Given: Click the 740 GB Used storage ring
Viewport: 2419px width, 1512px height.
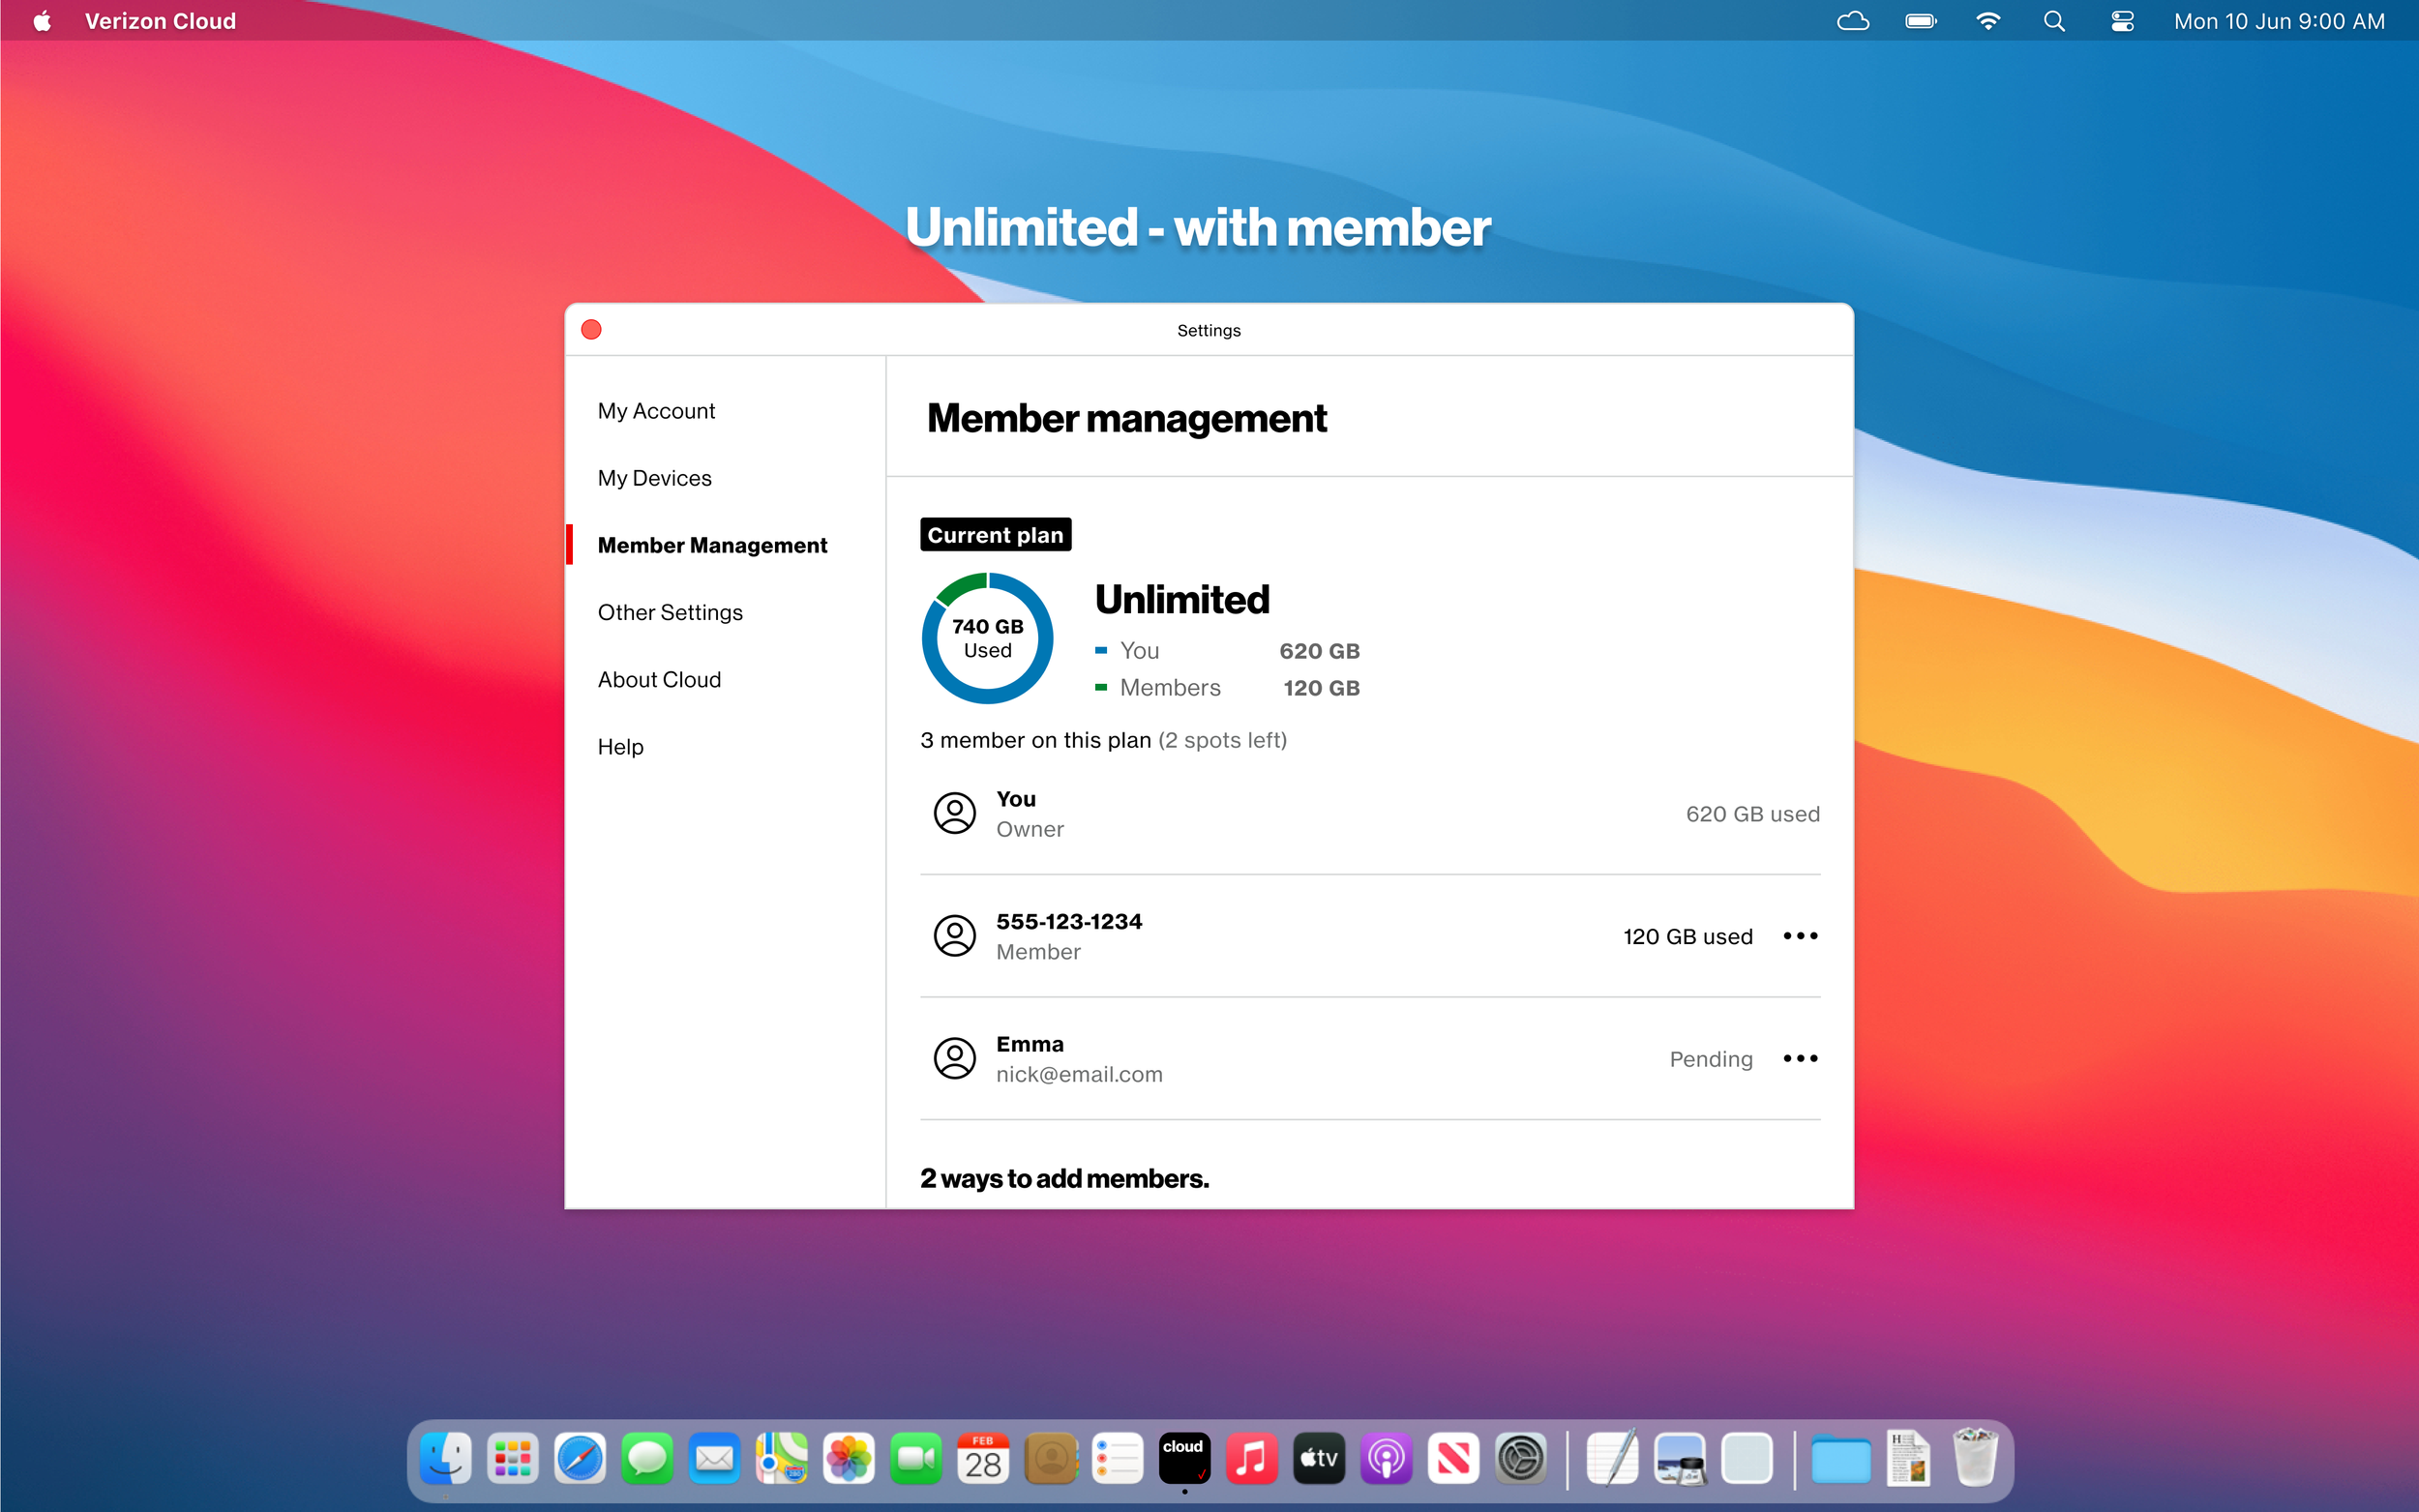Looking at the screenshot, I should pos(987,638).
